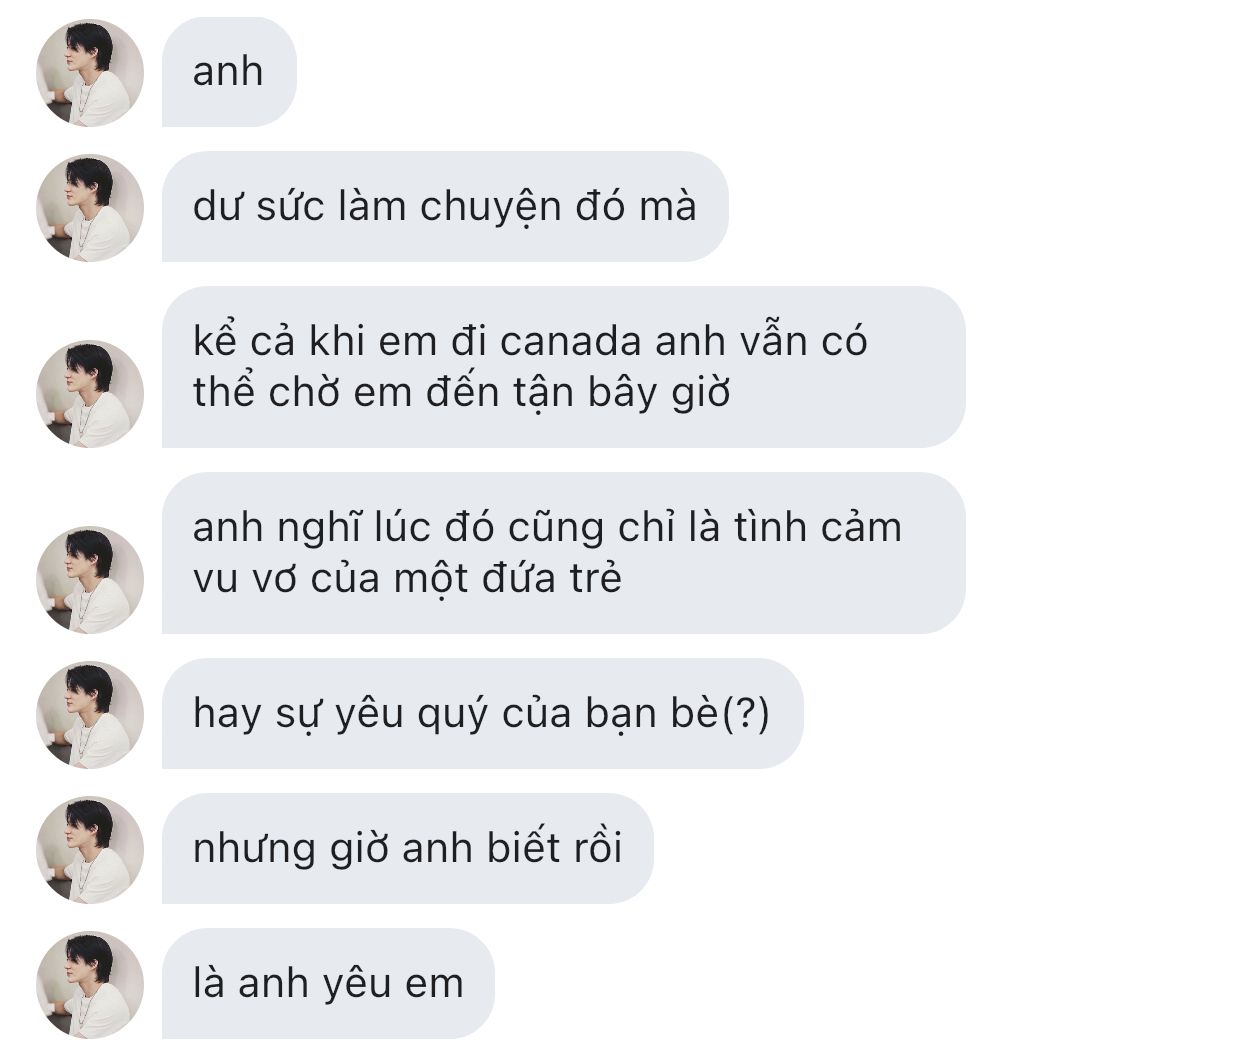Screen dimensions: 1242x1055
Task: Select the 'anh' message bubble
Action: (229, 72)
